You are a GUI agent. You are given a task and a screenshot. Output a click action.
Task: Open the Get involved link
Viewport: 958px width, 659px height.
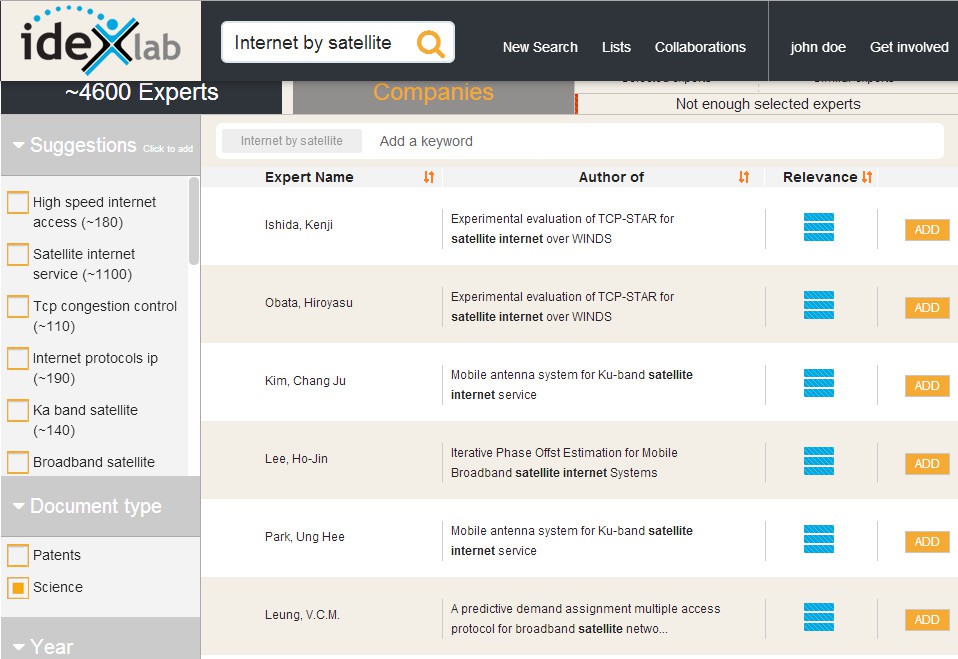[x=909, y=47]
